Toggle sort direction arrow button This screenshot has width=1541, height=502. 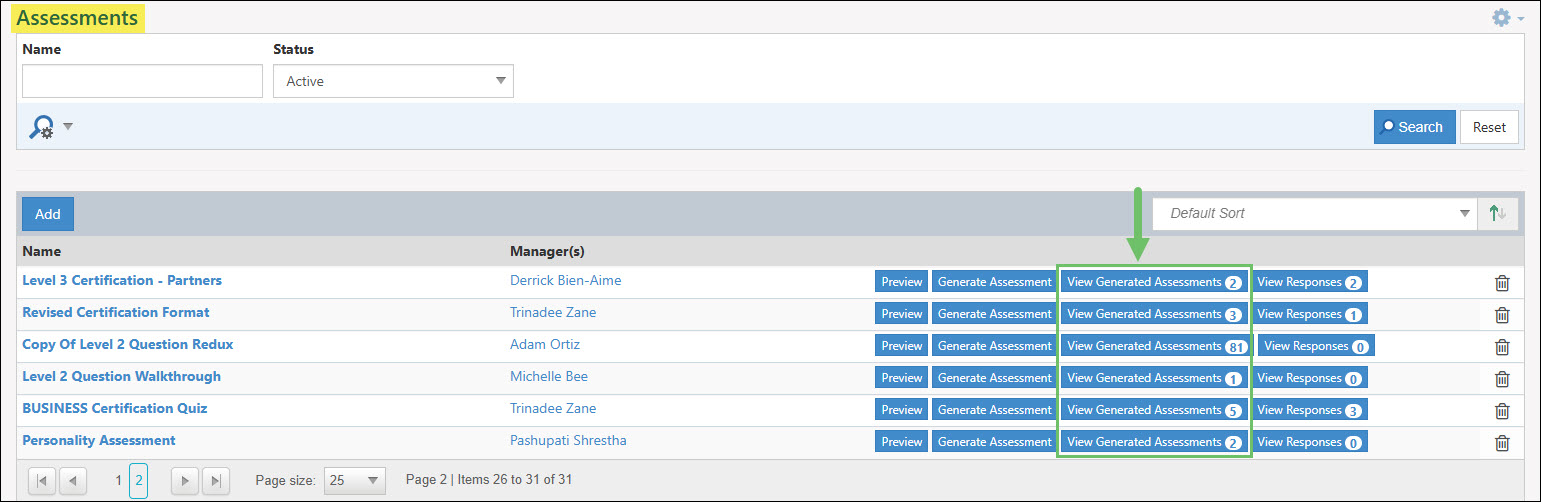(1498, 213)
